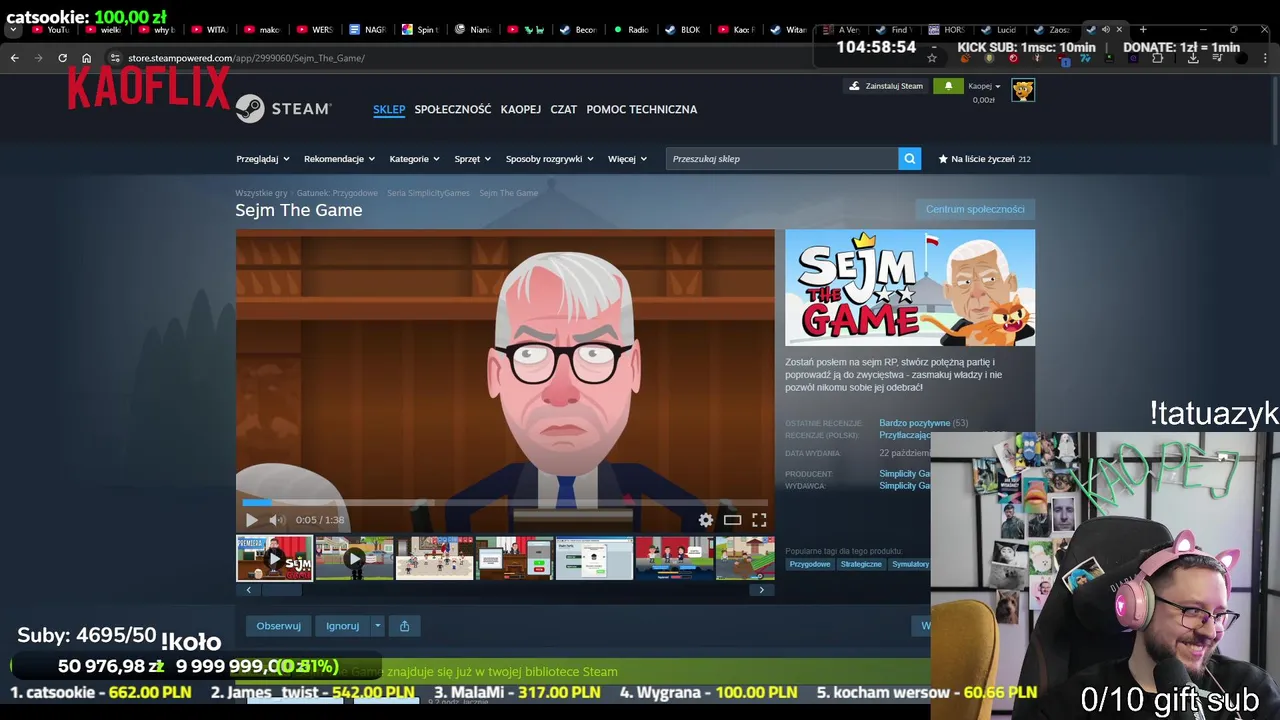Open the tab list chevron at top left

13,30
